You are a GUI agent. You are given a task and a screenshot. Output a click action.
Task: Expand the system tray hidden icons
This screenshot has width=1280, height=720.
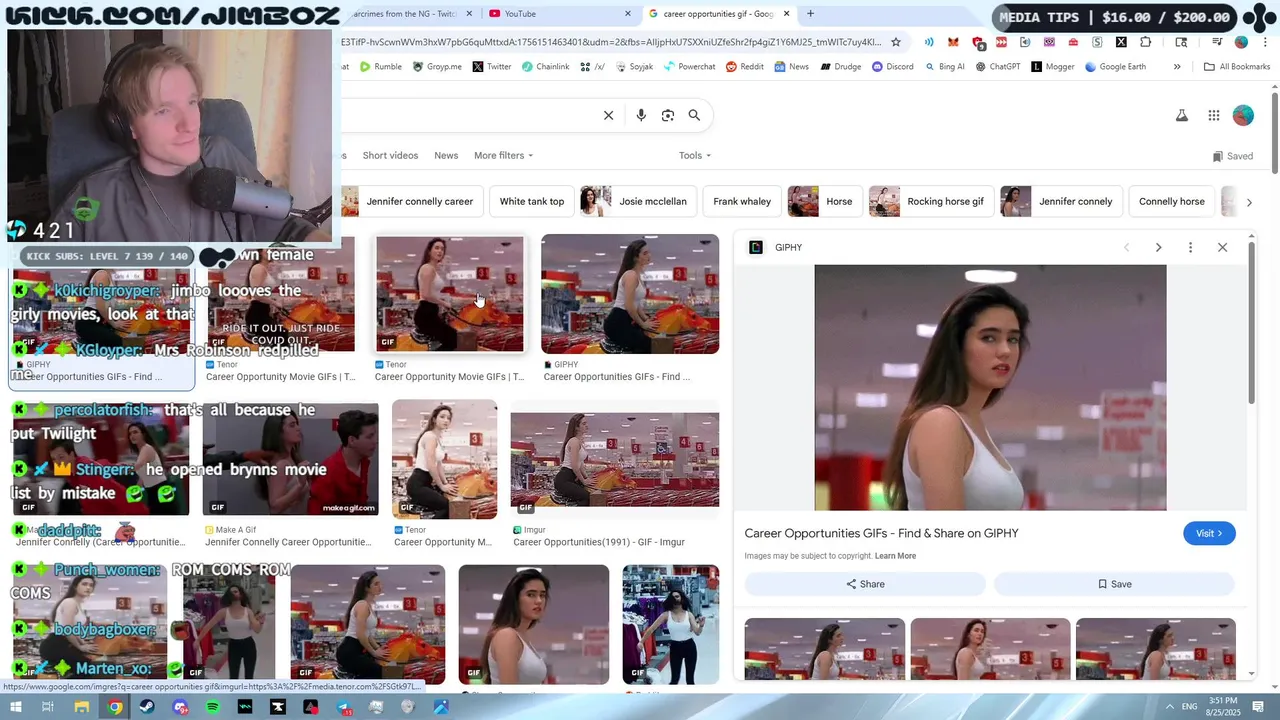(x=1171, y=707)
